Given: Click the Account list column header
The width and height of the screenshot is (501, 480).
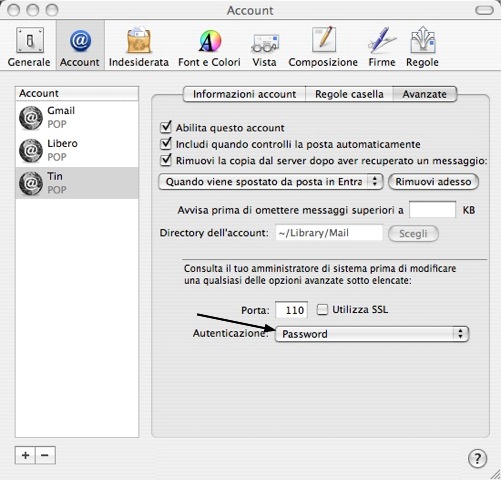Looking at the screenshot, I should (77, 93).
